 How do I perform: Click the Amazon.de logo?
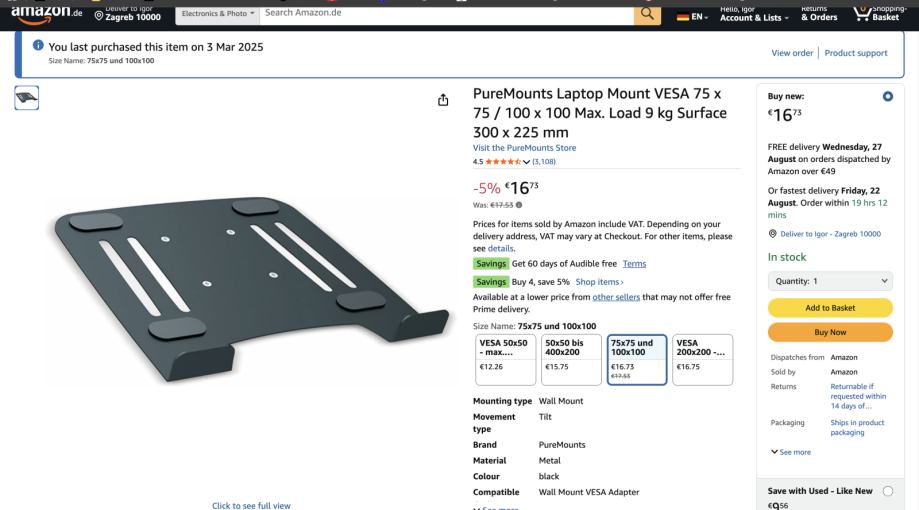46,14
